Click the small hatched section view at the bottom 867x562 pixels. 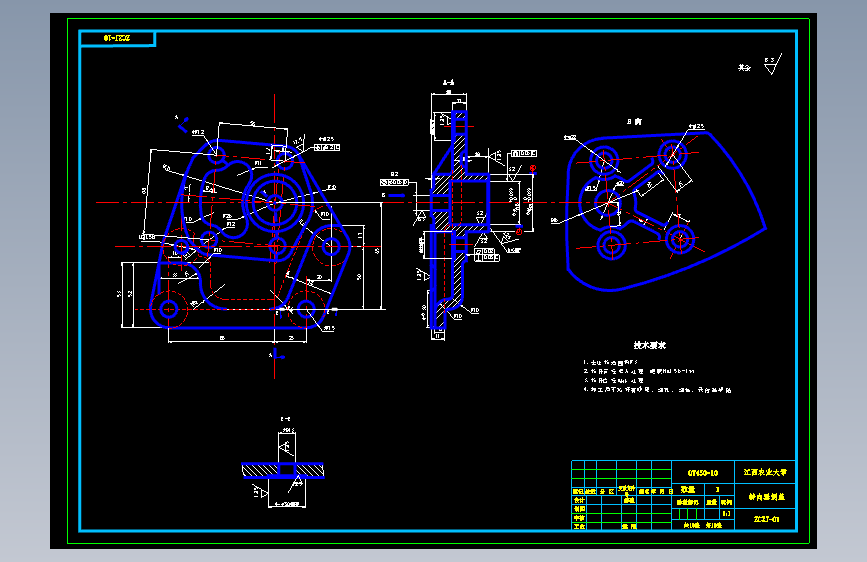coord(283,470)
